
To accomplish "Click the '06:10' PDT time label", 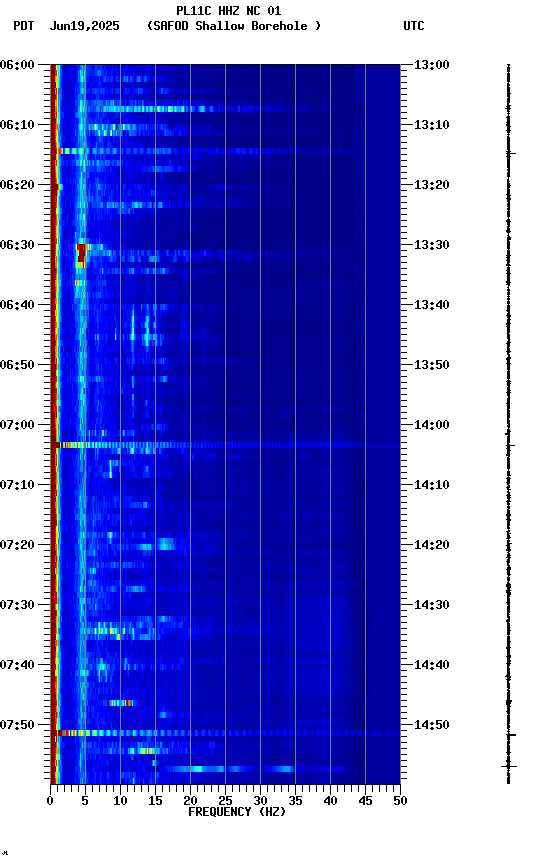I will pyautogui.click(x=17, y=125).
